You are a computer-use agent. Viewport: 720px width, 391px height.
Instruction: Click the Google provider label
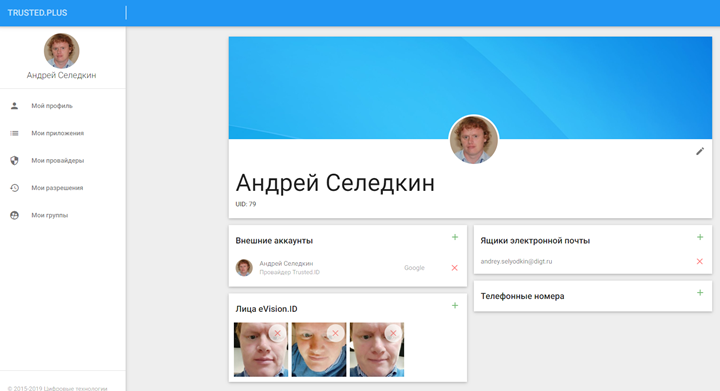point(414,268)
